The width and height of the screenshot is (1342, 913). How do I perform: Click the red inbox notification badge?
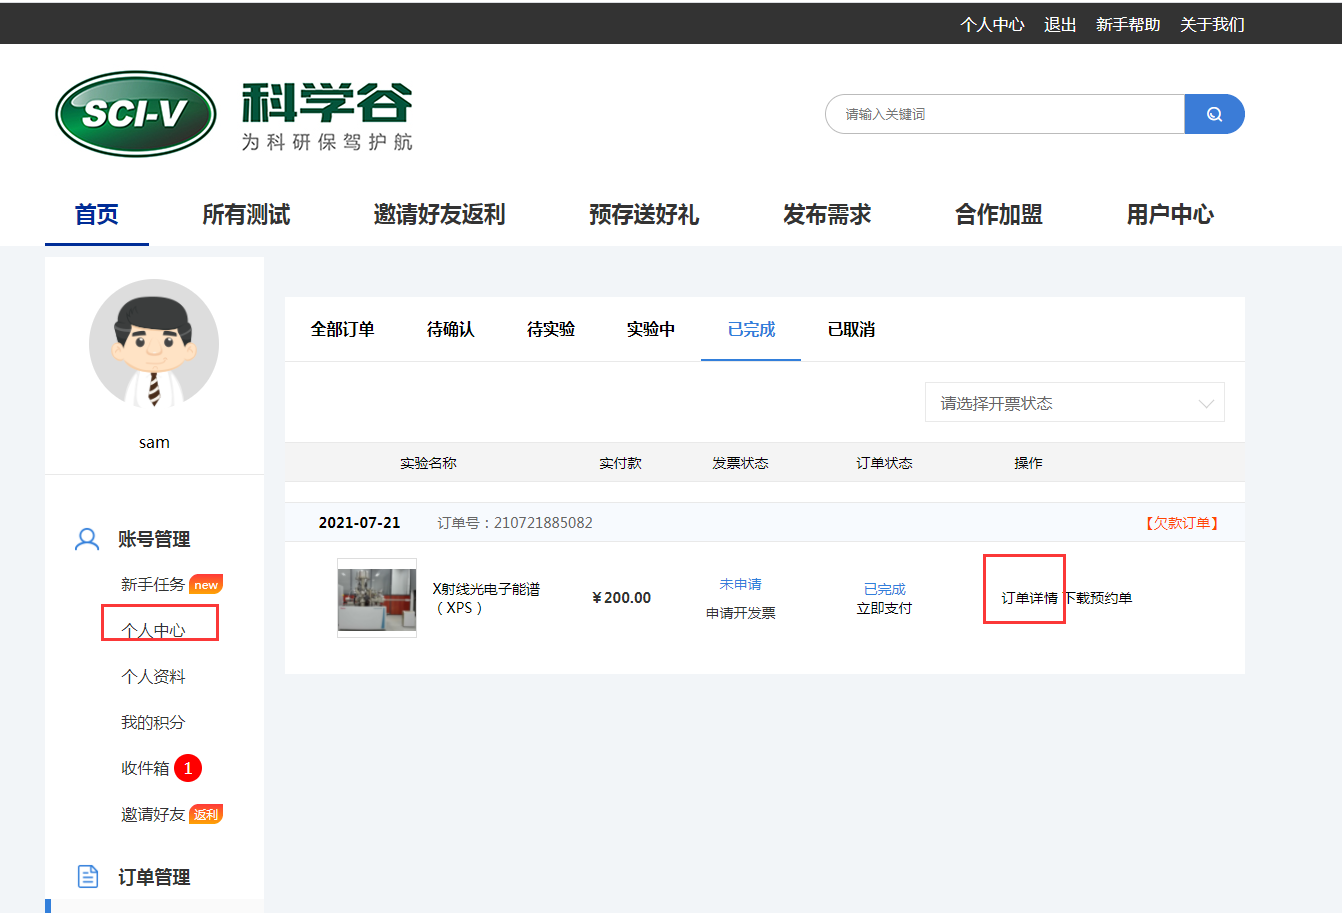(188, 768)
